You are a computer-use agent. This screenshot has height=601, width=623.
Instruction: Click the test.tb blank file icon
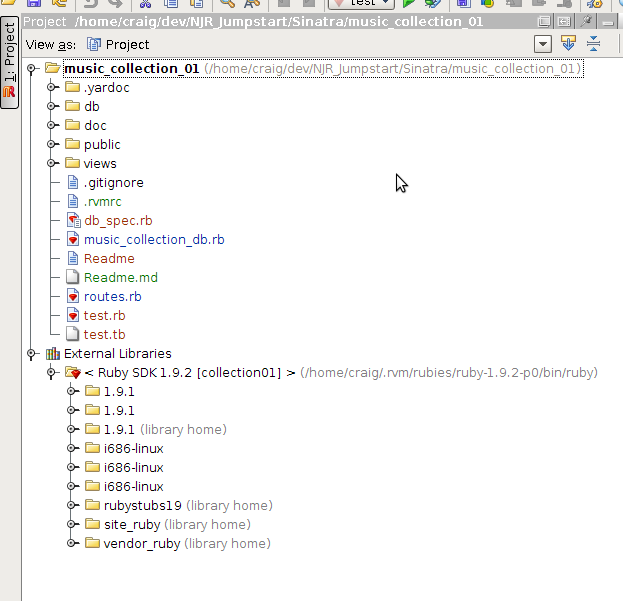[72, 334]
